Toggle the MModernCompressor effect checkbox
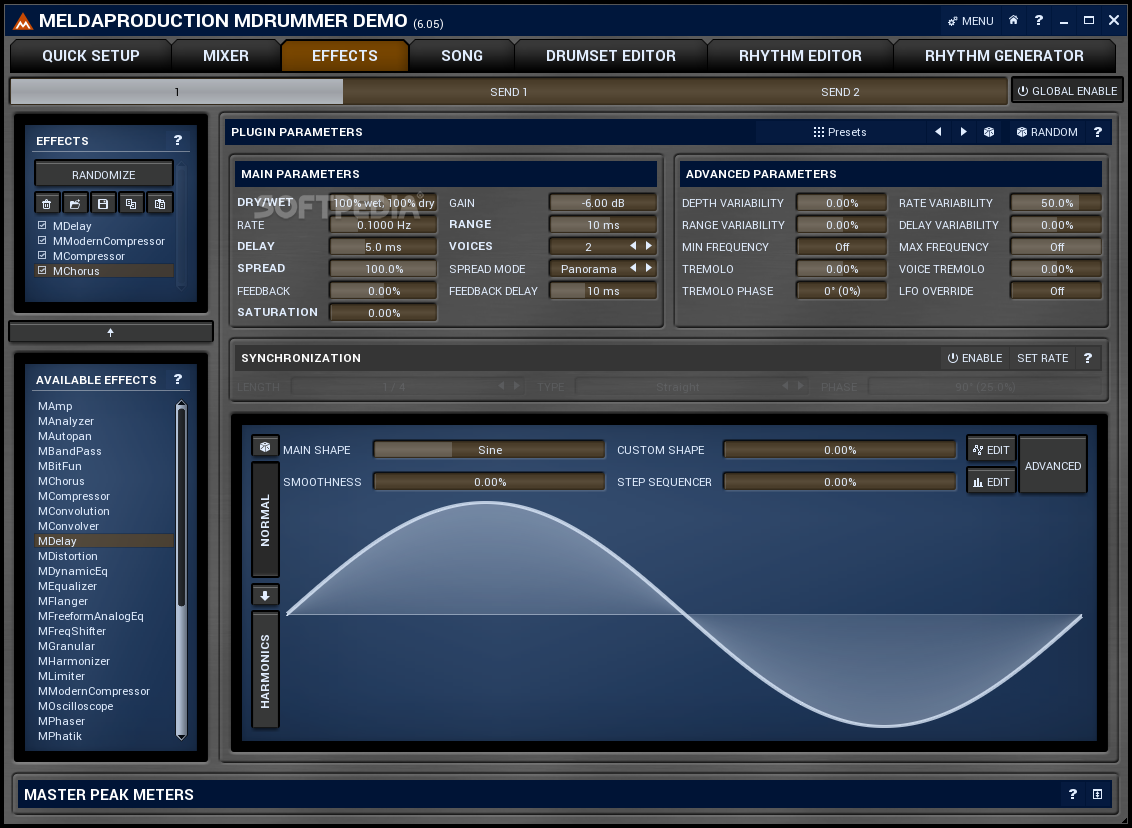1132x828 pixels. tap(42, 240)
